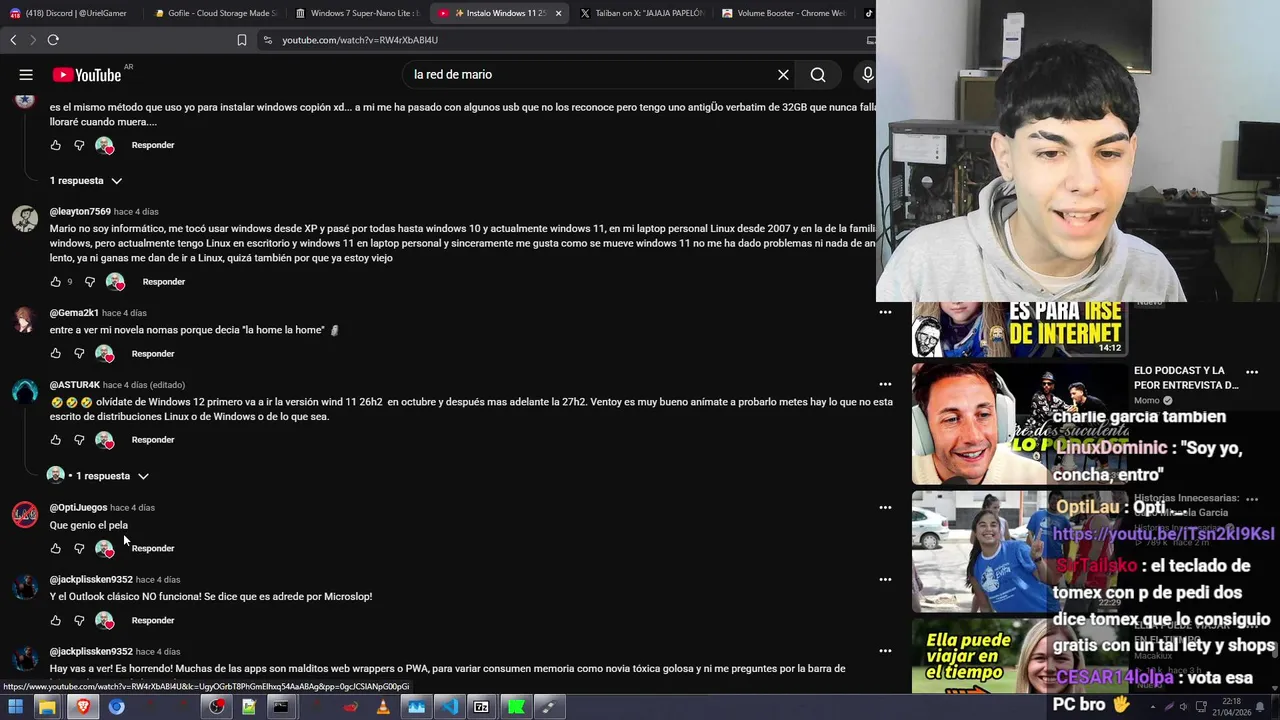
Task: Open @leayton7569 channel link
Action: (x=80, y=212)
